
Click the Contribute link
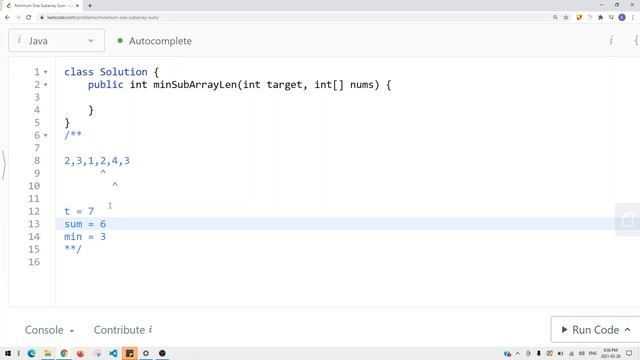tap(123, 330)
